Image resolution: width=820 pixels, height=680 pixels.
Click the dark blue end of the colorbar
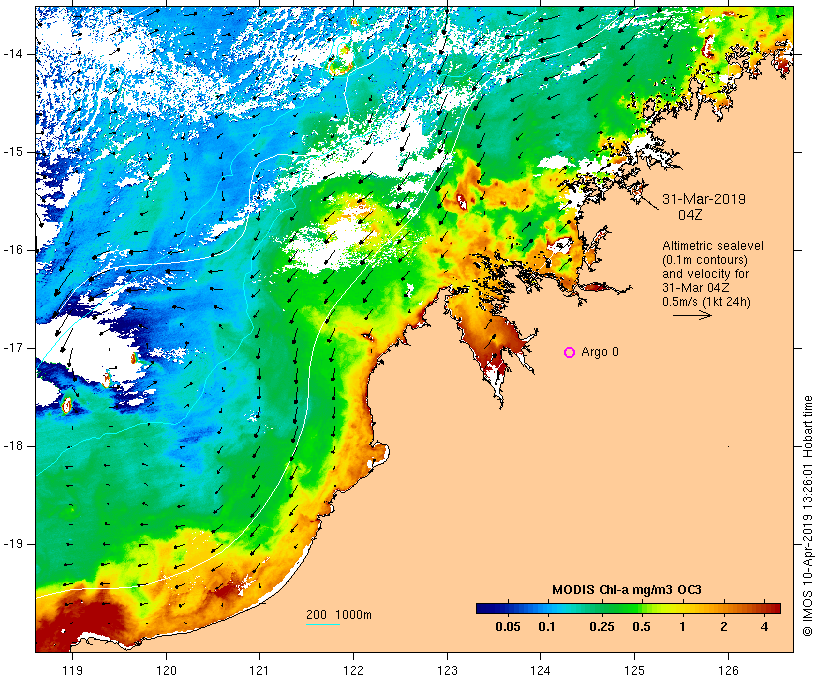click(x=484, y=608)
